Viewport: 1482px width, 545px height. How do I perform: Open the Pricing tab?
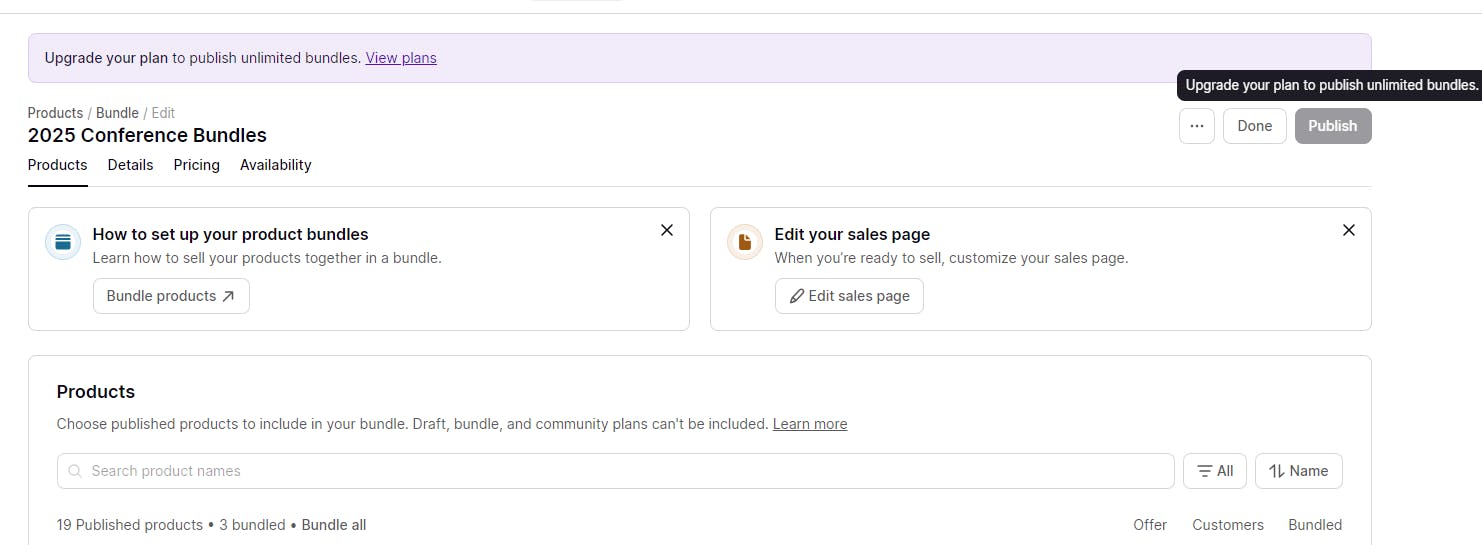pos(197,165)
